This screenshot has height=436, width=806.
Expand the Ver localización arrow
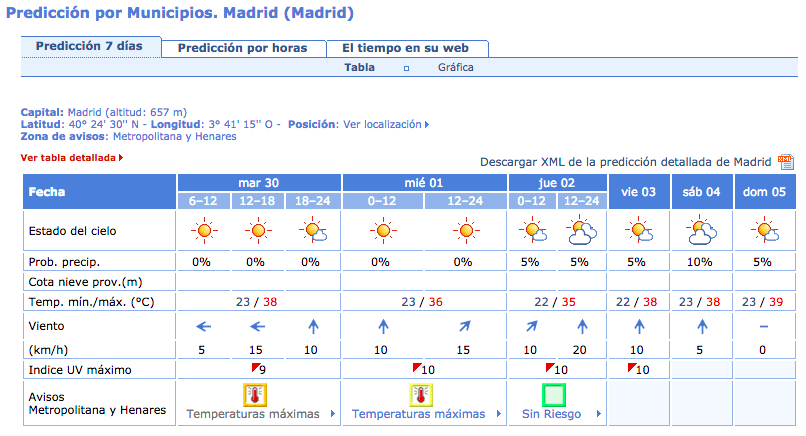click(427, 124)
